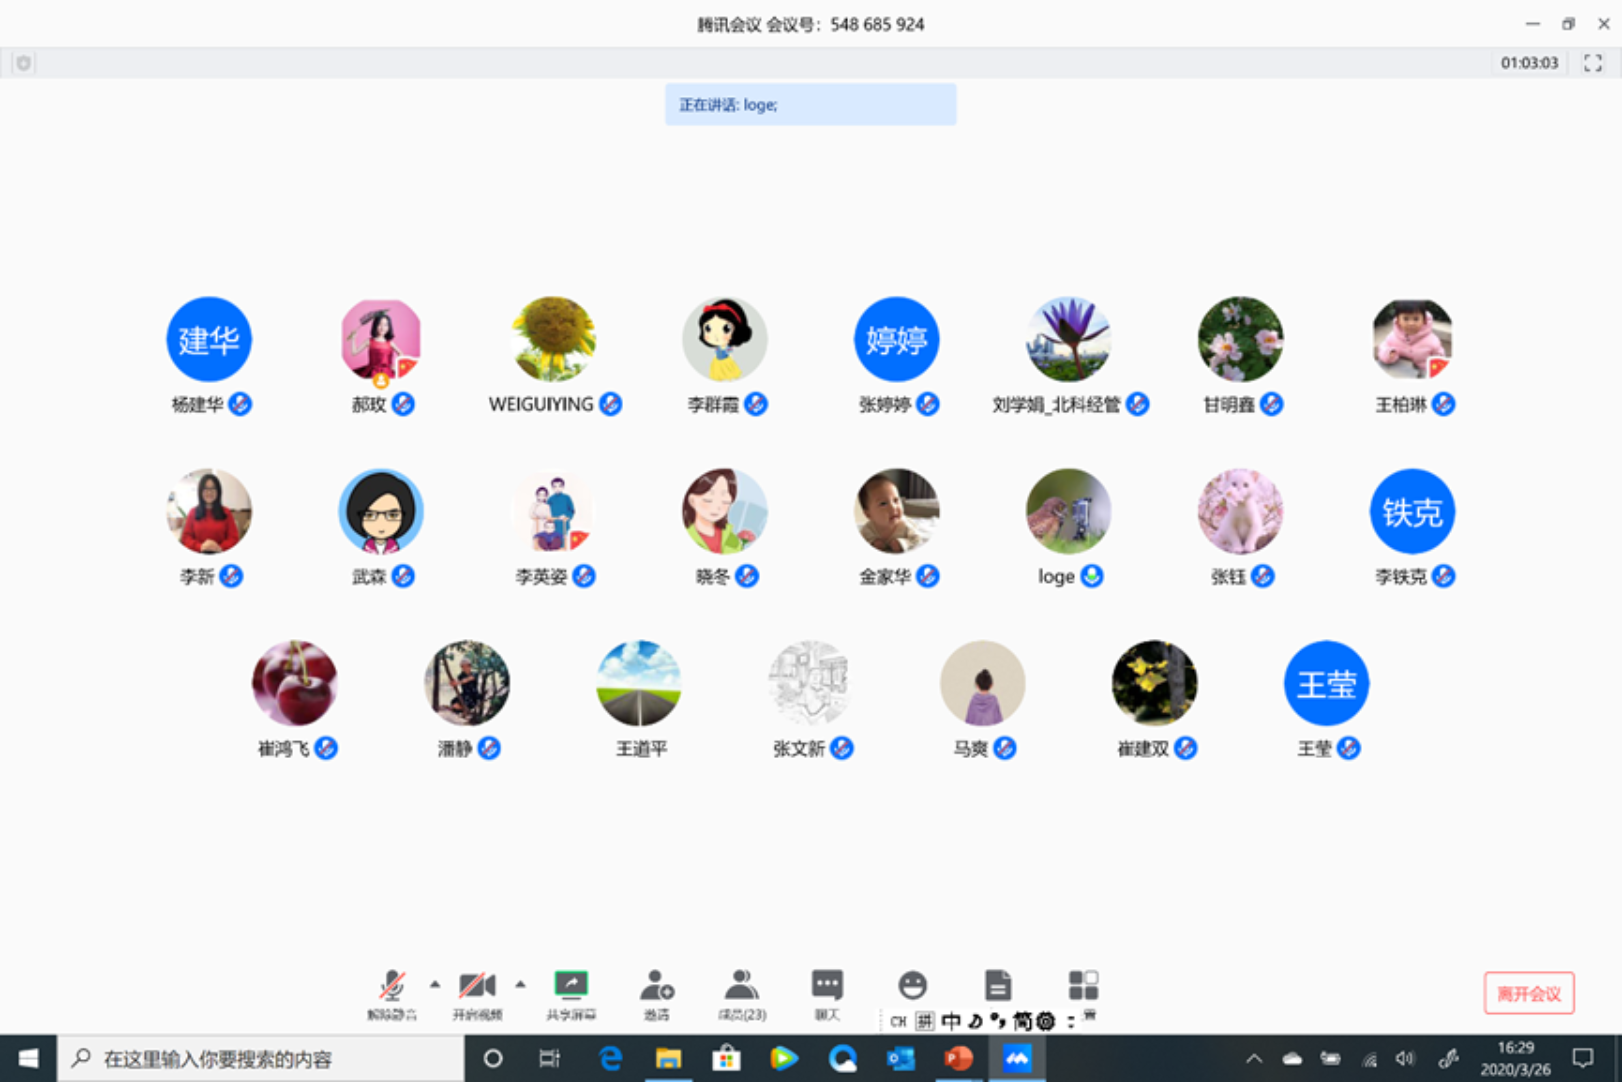Click the muted mic icon next to 杨建华
1623x1083 pixels.
(x=240, y=404)
